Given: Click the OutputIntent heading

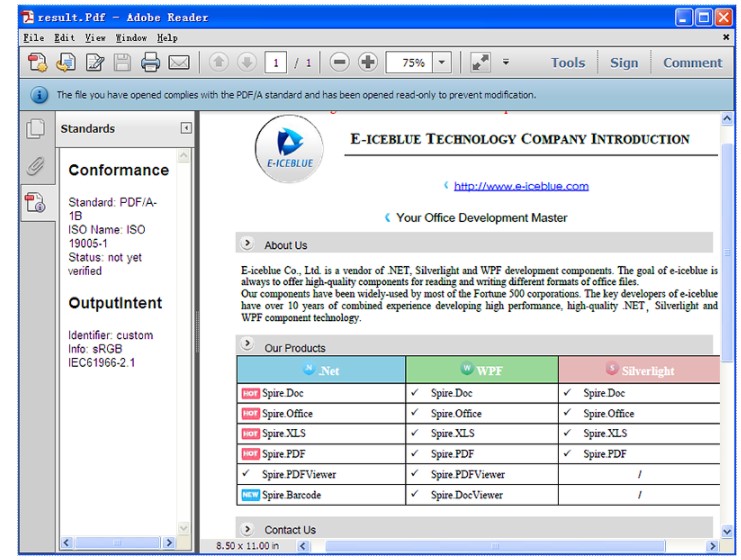Looking at the screenshot, I should tap(115, 303).
